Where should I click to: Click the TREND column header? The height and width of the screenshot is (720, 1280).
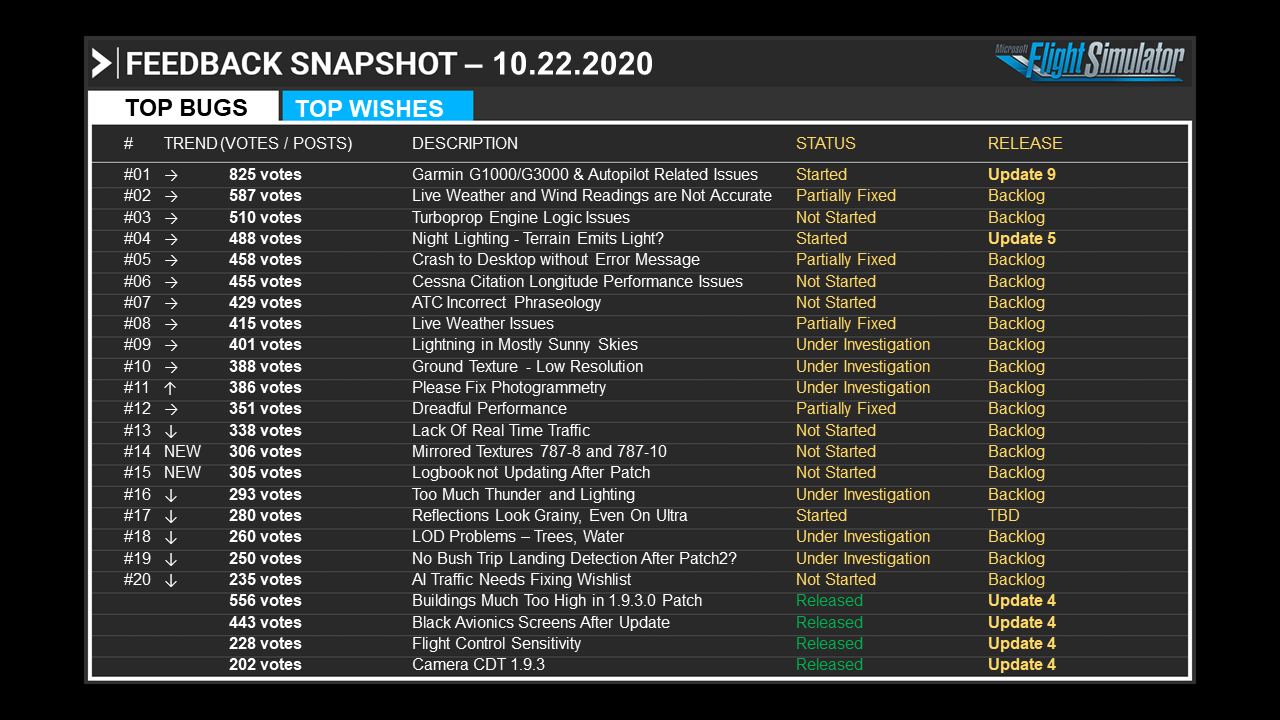(190, 143)
